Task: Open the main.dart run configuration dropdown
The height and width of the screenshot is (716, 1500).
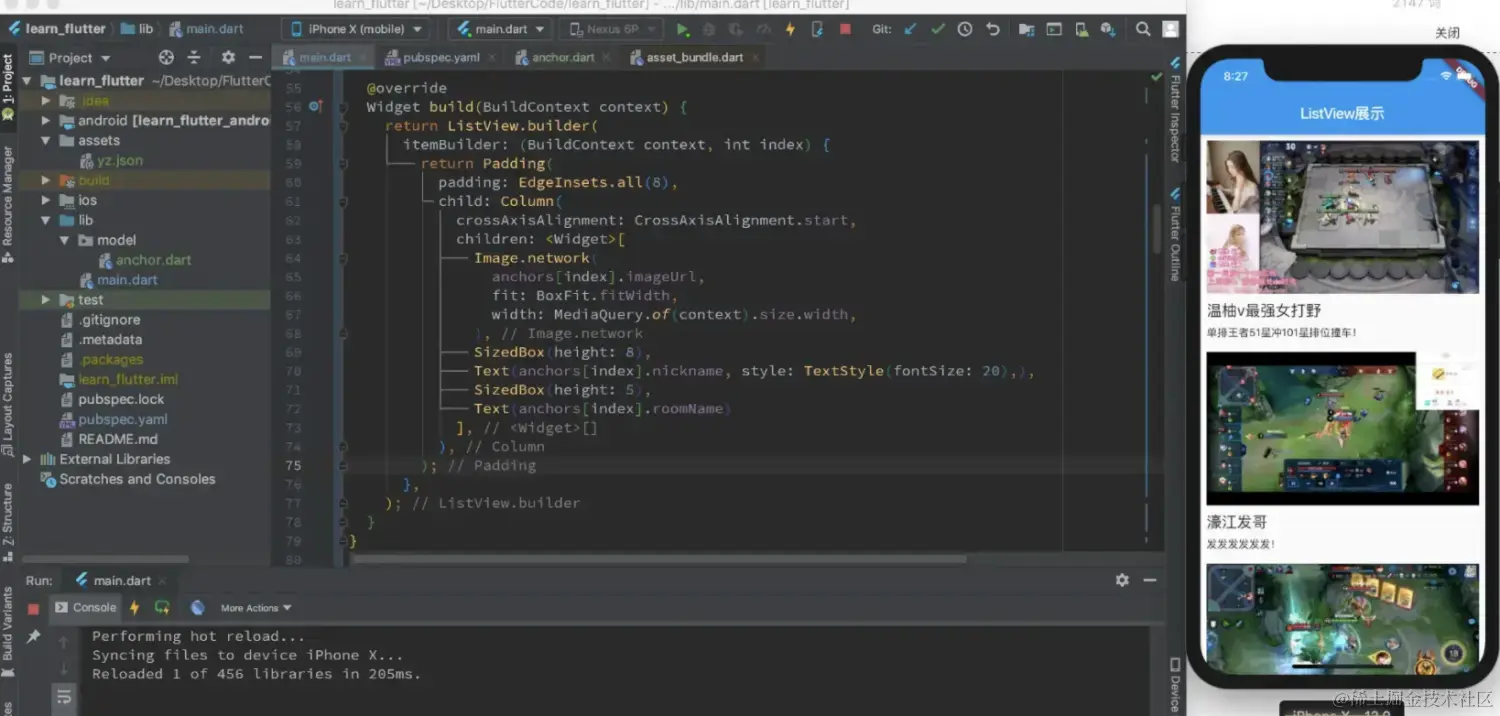Action: point(500,29)
